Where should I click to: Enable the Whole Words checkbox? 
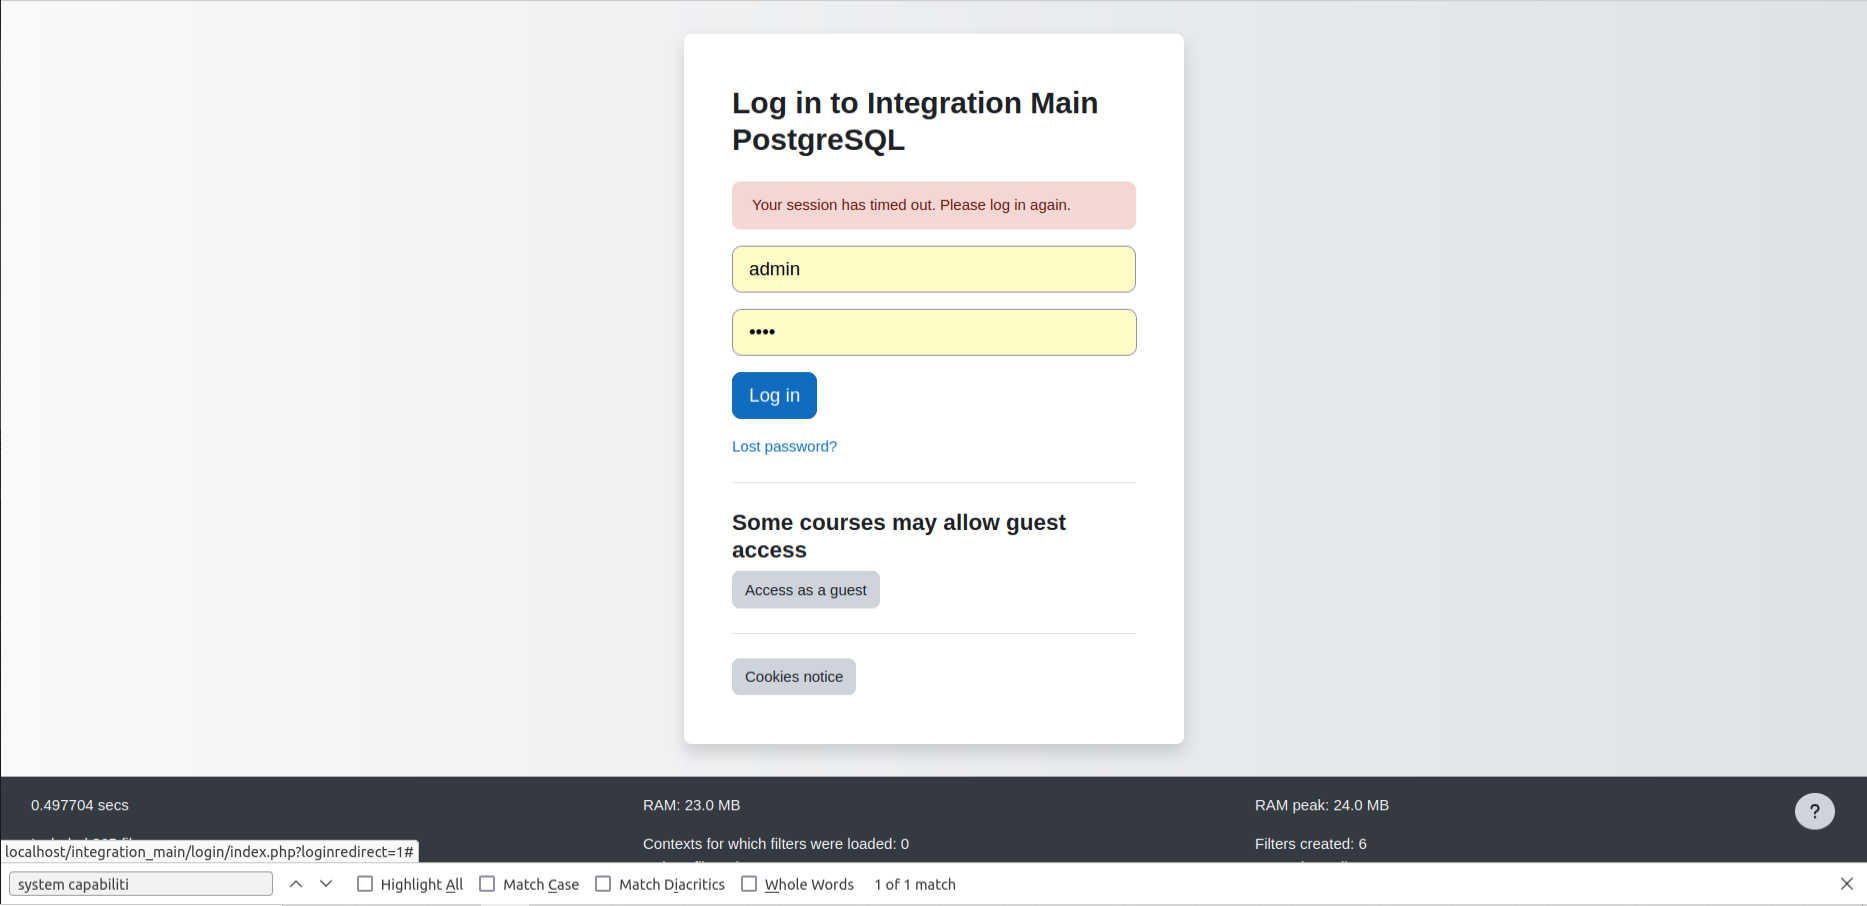pos(749,884)
